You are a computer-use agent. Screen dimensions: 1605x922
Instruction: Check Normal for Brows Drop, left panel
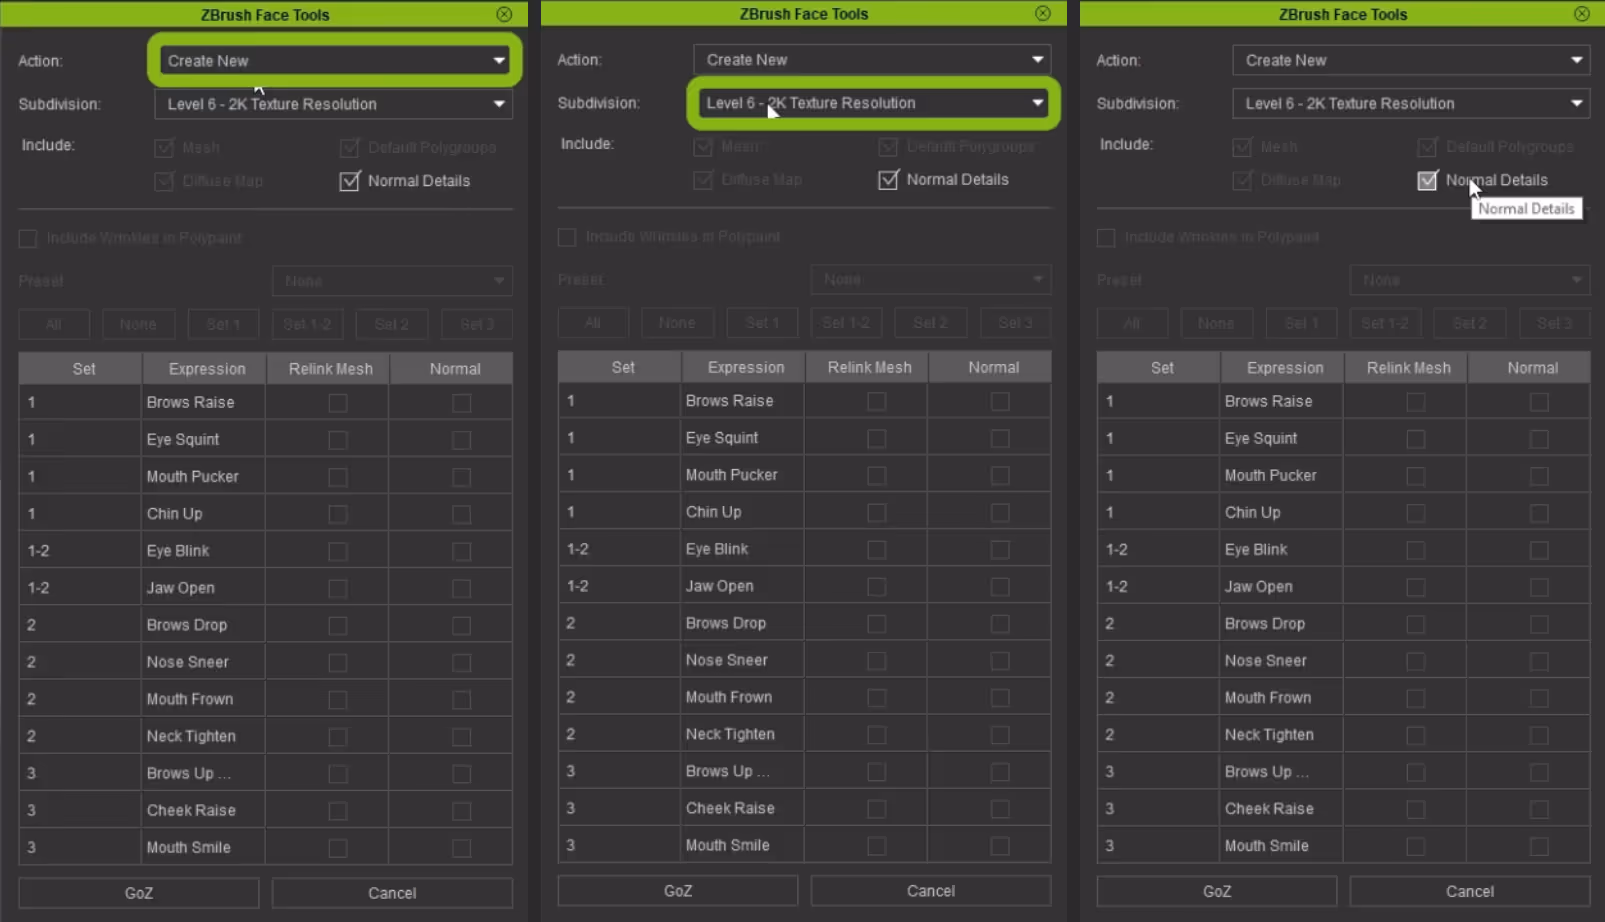(461, 626)
